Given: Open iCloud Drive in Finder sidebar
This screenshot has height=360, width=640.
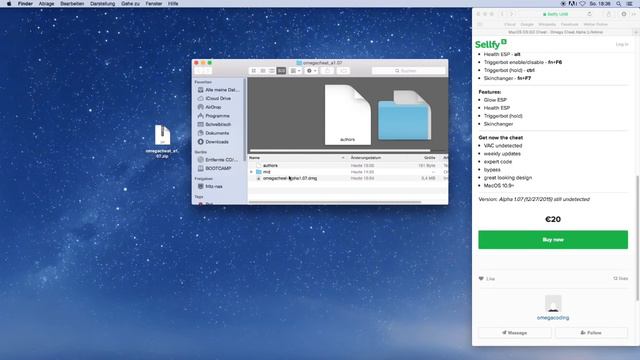Looking at the screenshot, I should tap(215, 98).
